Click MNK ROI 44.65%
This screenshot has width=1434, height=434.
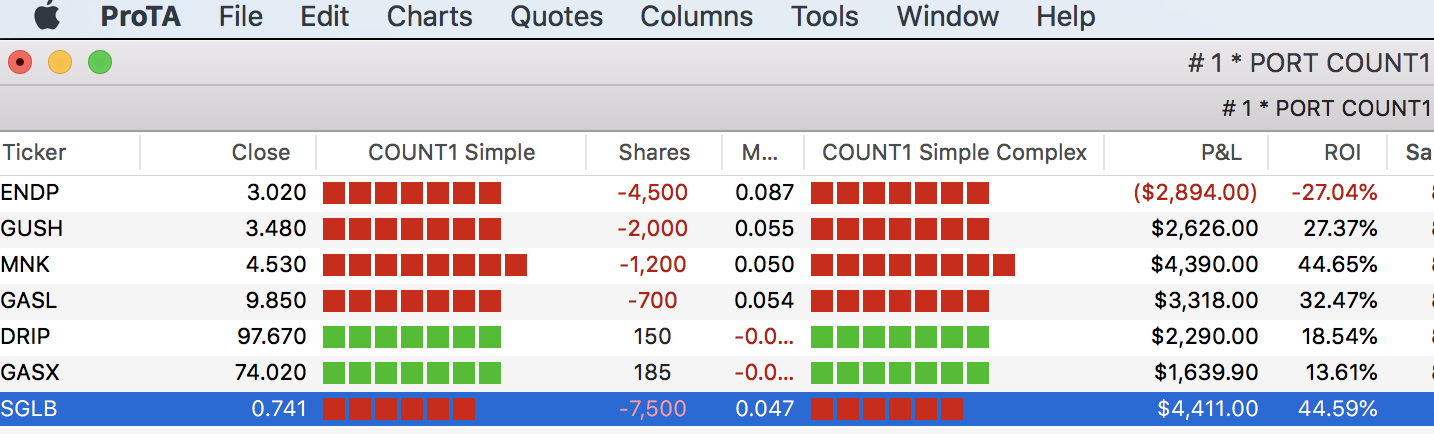pyautogui.click(x=1338, y=264)
